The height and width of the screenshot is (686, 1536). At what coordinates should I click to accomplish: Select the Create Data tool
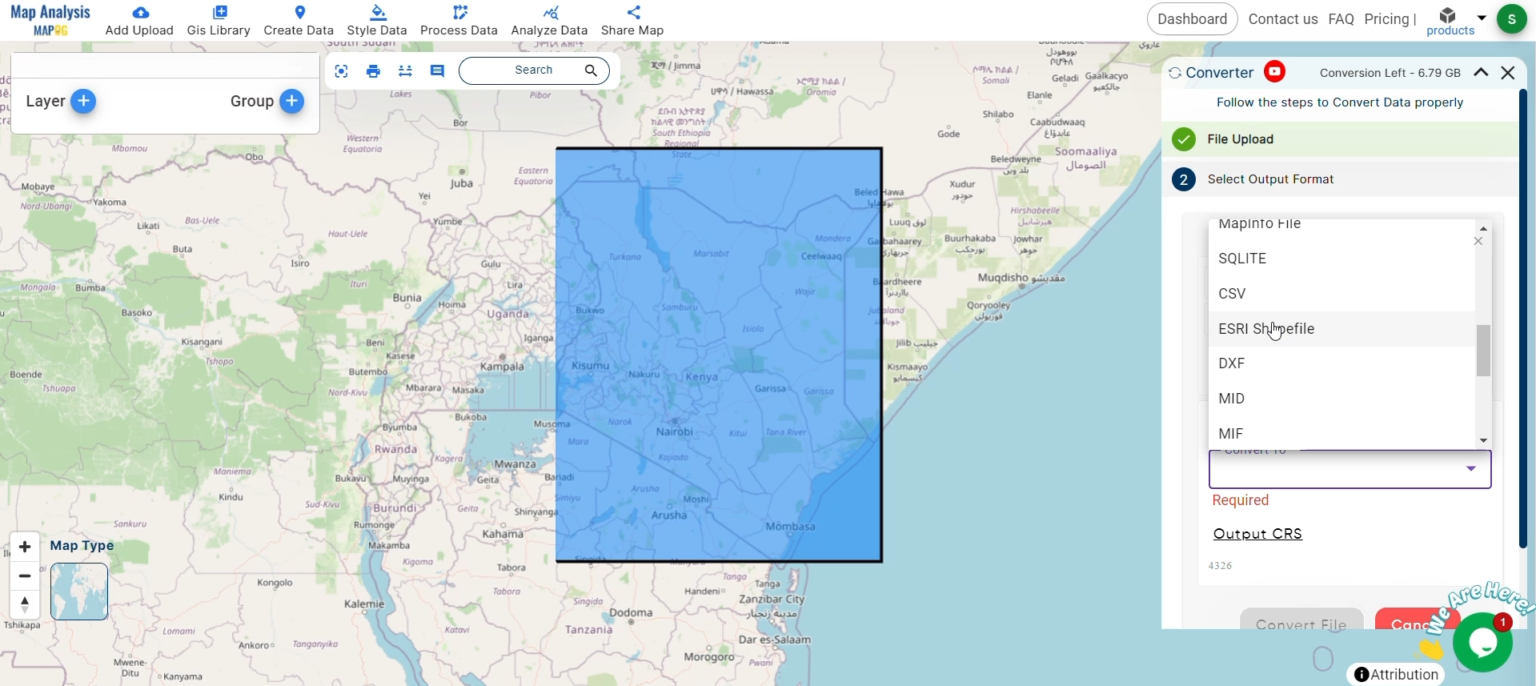pos(298,19)
